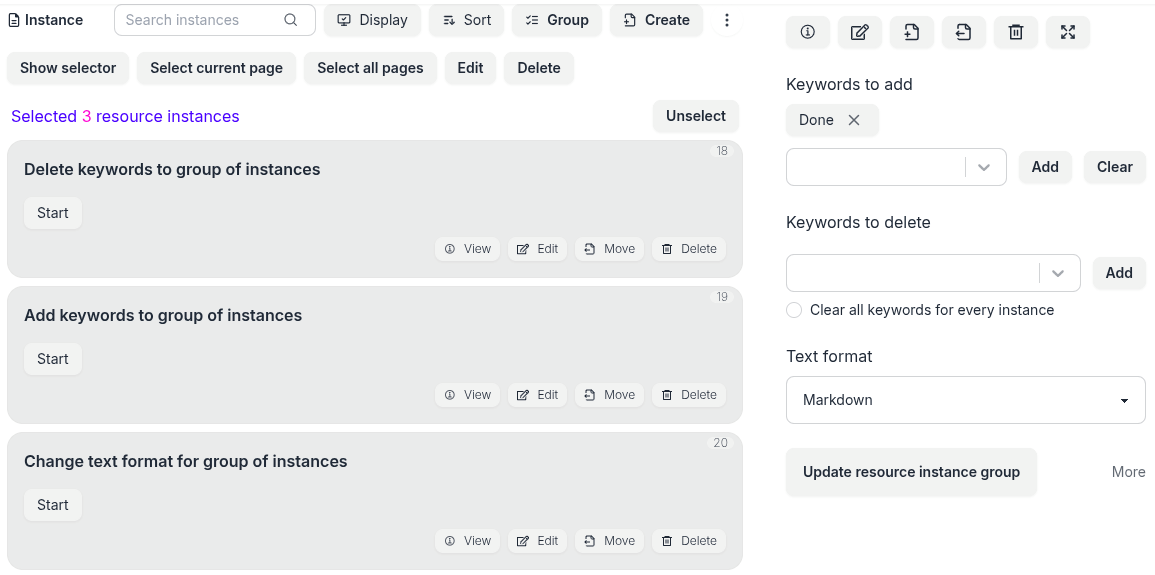Open the three-dot more options menu
The height and width of the screenshot is (575, 1155).
pyautogui.click(x=727, y=20)
